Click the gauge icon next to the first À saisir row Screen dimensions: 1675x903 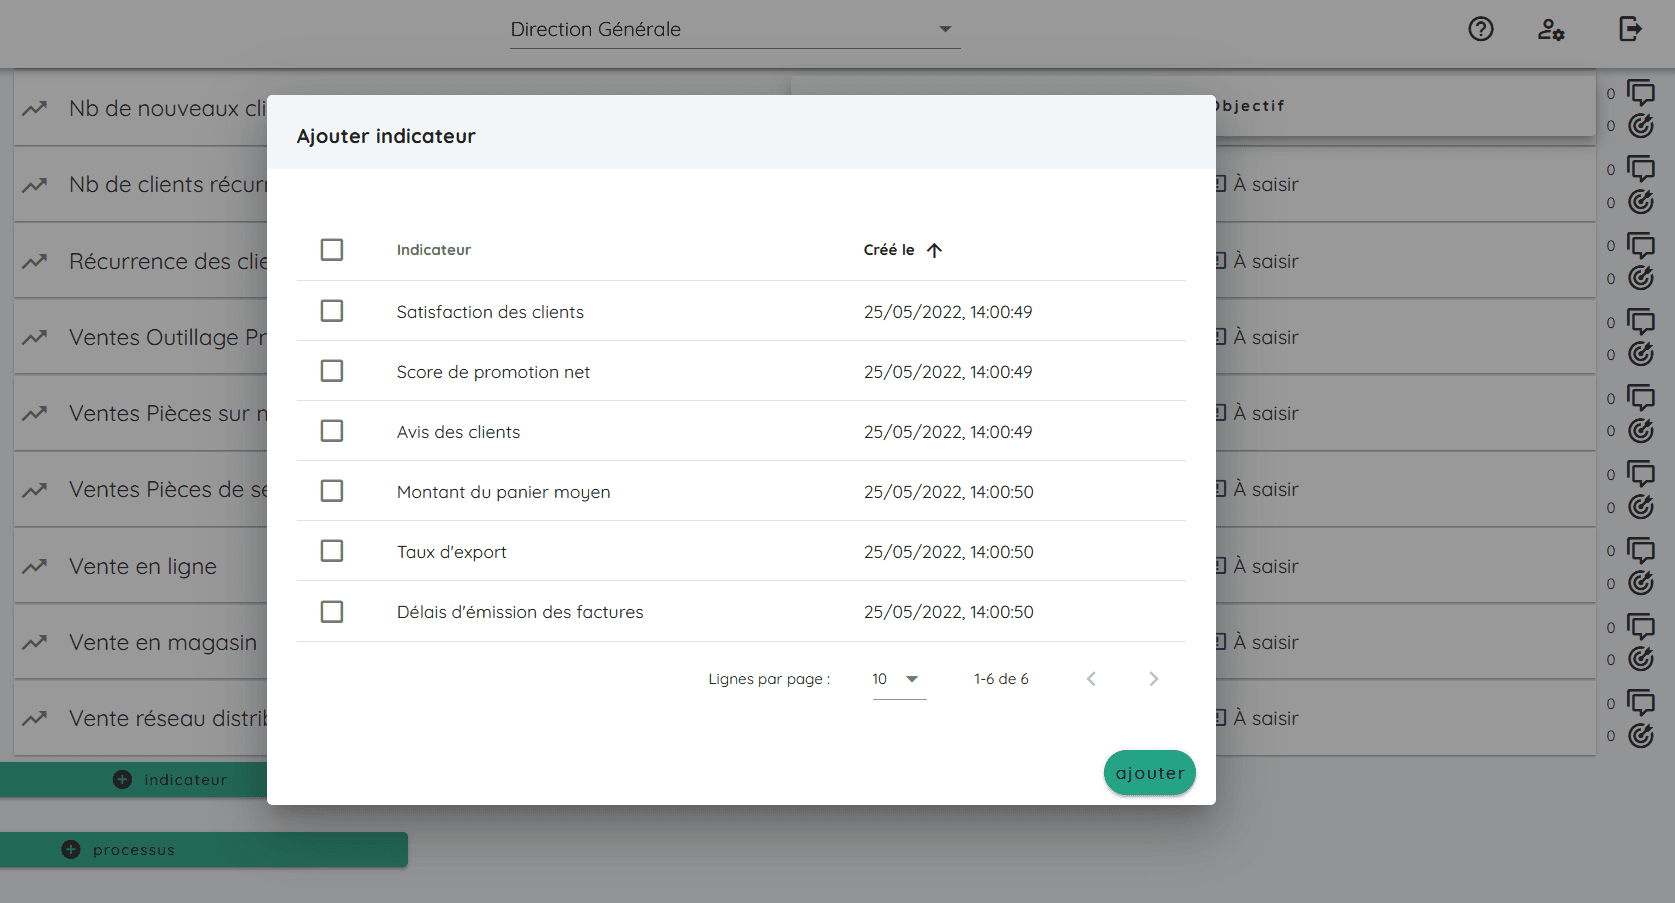click(x=1641, y=202)
